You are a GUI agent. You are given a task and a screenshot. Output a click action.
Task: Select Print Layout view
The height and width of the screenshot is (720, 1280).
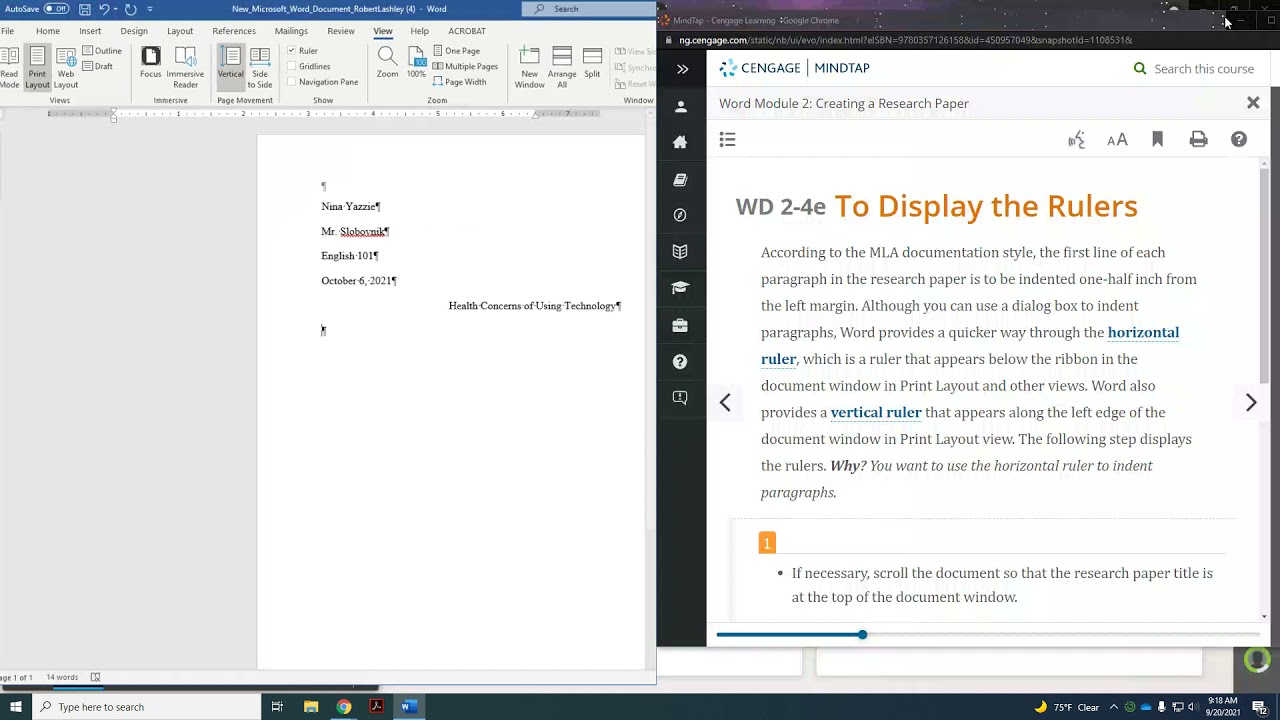pos(37,67)
